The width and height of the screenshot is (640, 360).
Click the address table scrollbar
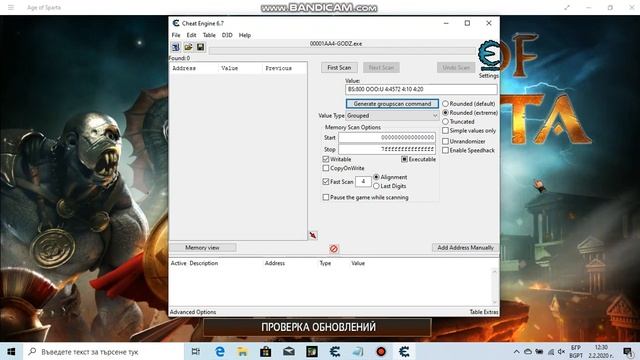click(x=494, y=287)
